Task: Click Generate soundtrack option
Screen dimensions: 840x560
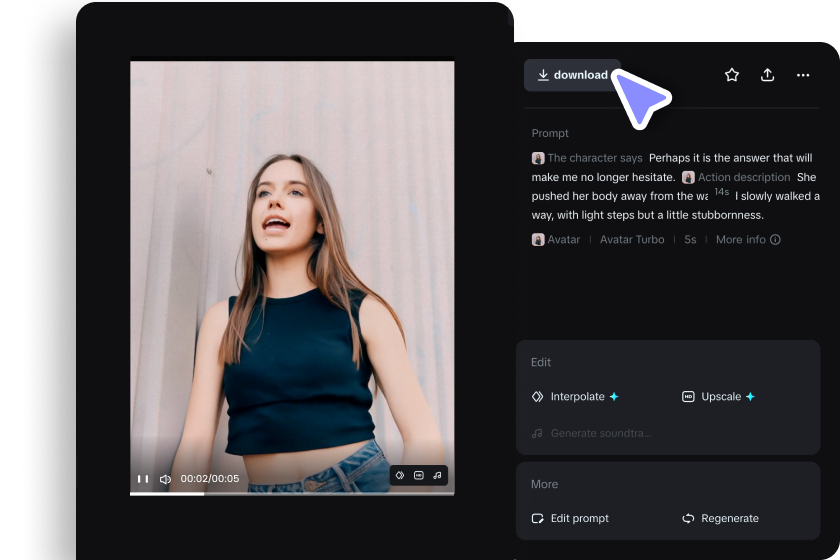Action: click(591, 433)
